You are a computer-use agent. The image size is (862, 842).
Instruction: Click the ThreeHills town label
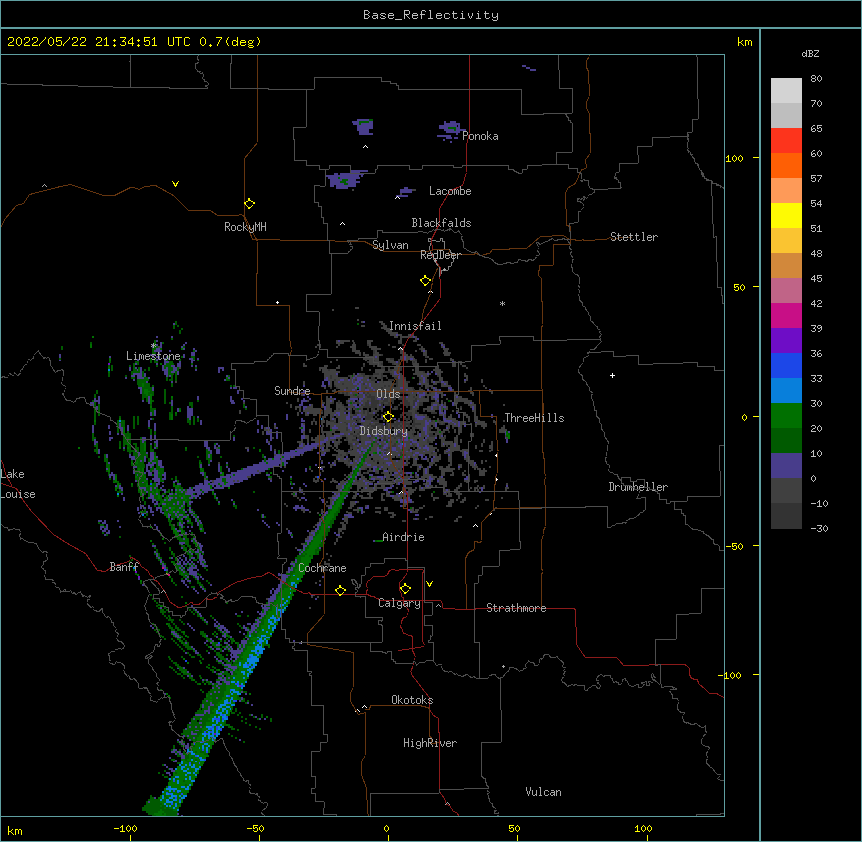pos(534,418)
